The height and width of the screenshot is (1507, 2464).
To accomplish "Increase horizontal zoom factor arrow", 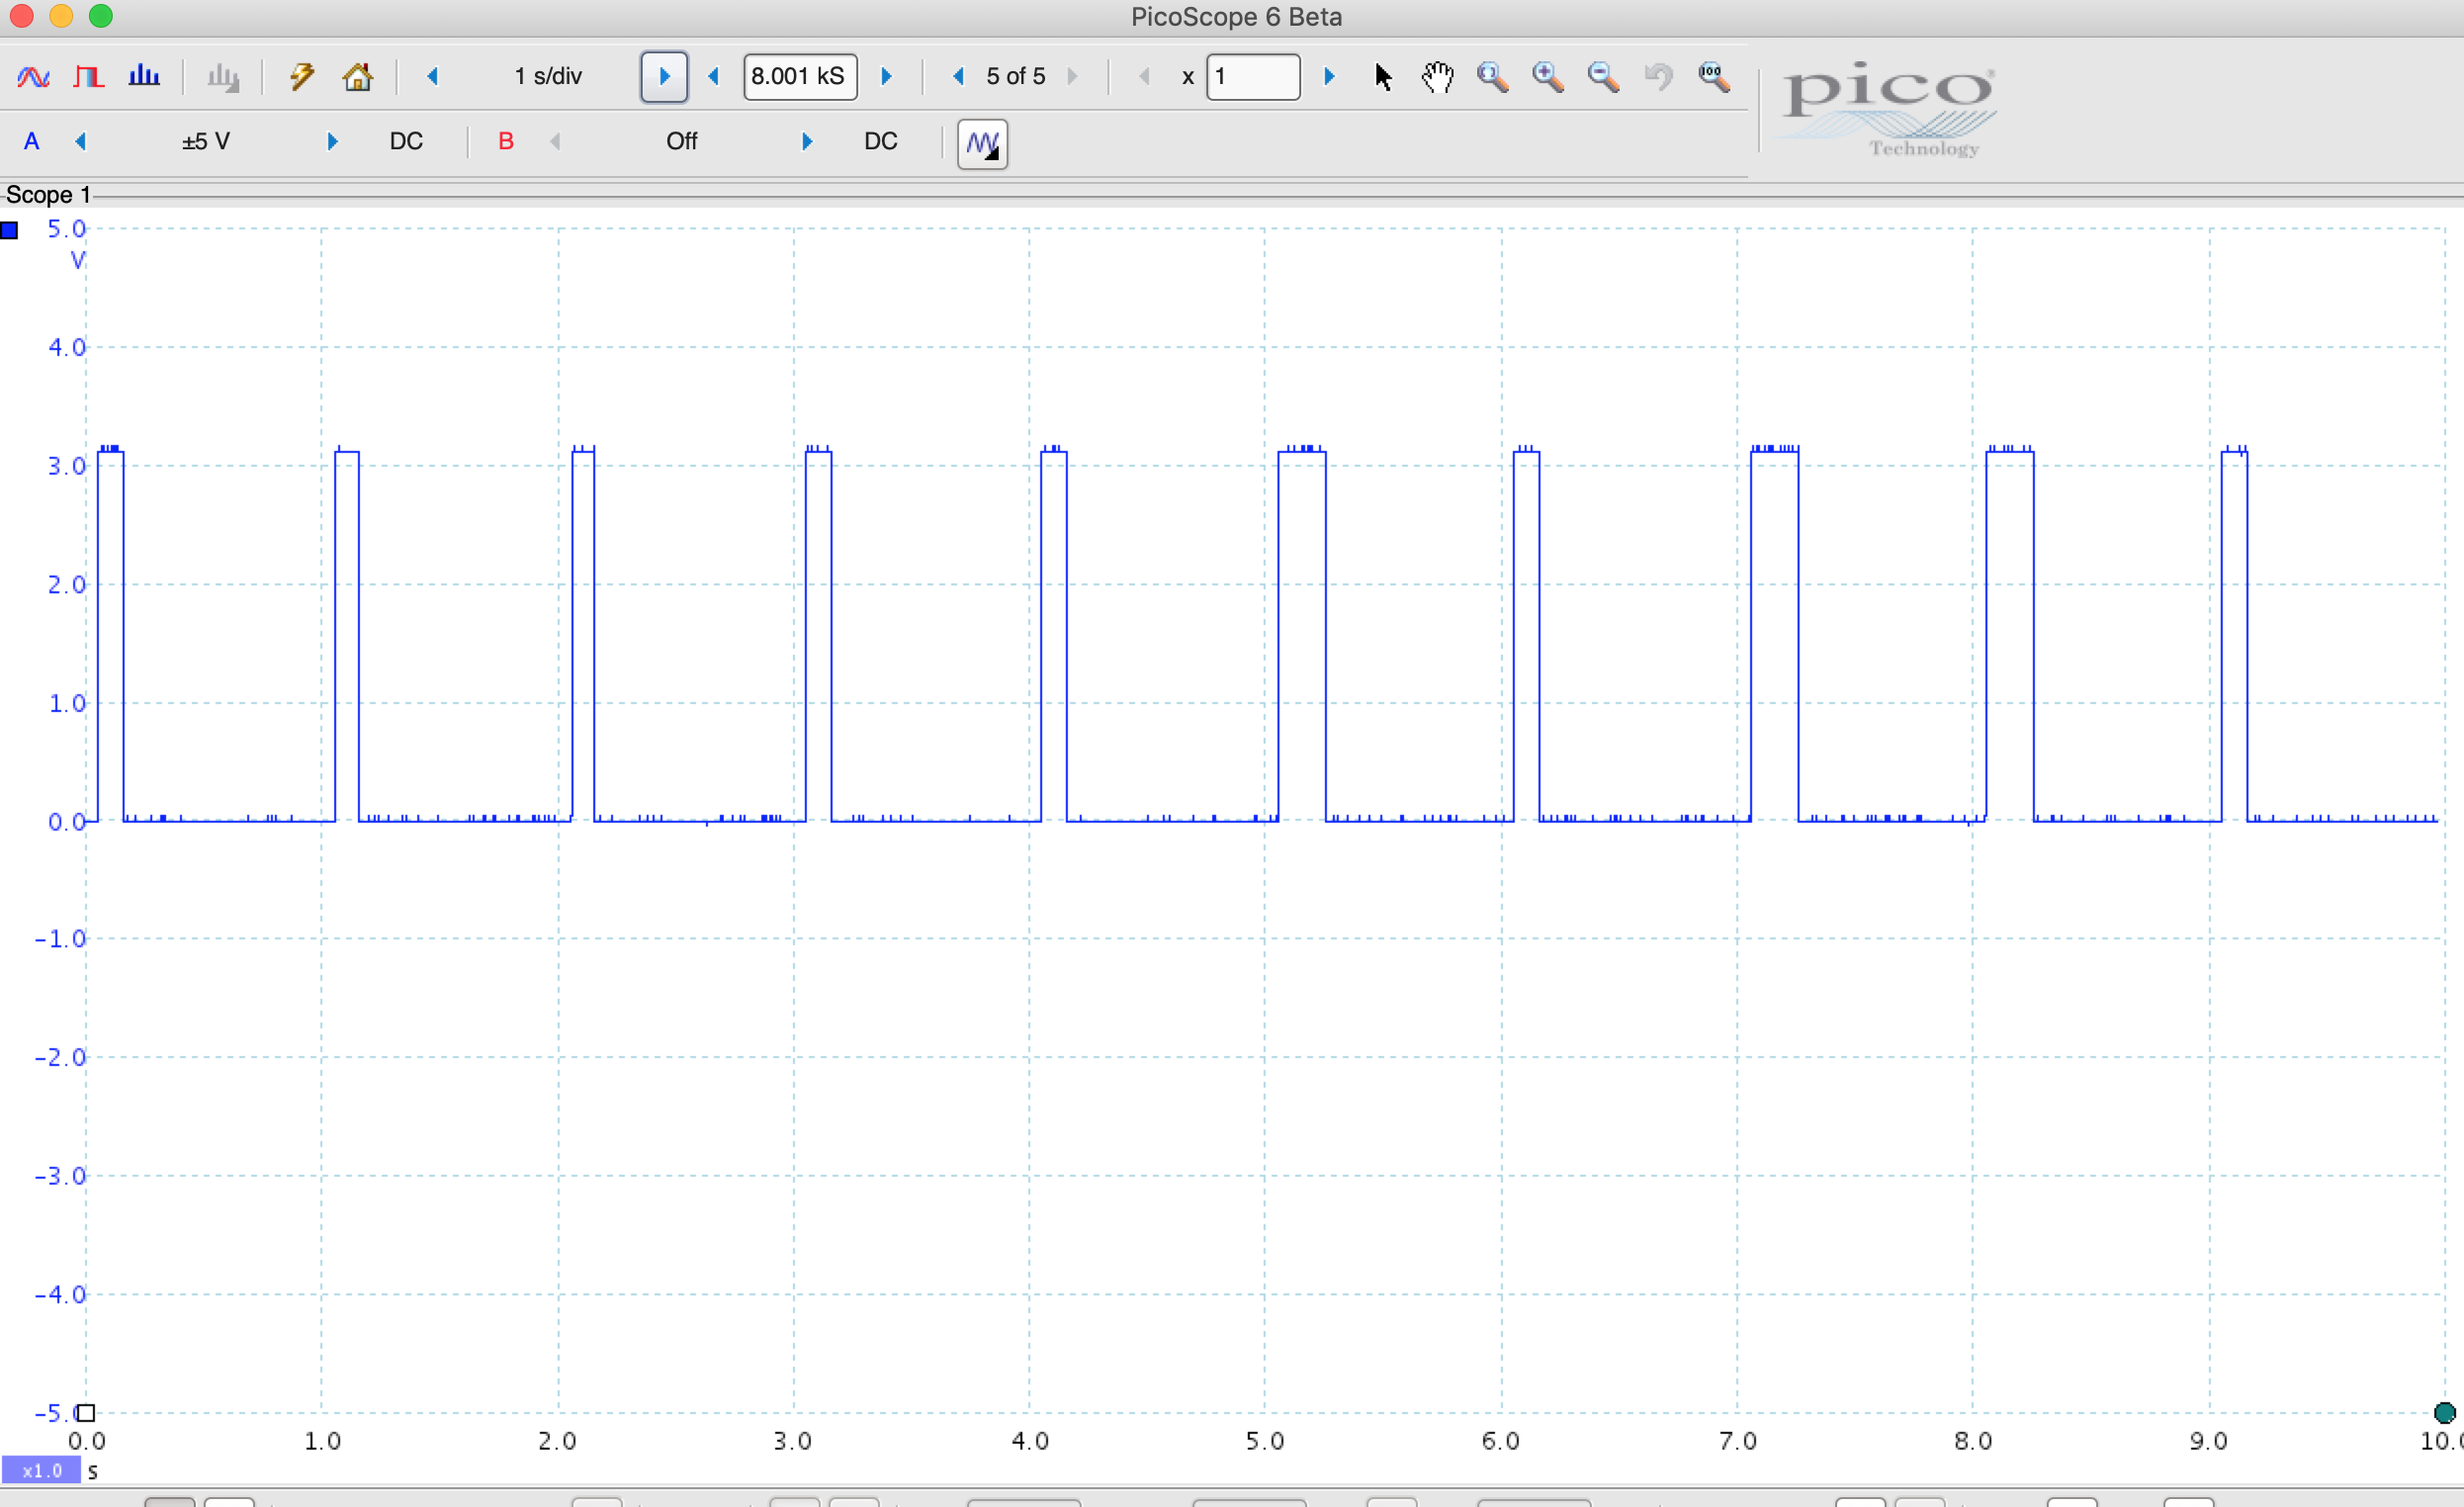I will pos(1329,76).
